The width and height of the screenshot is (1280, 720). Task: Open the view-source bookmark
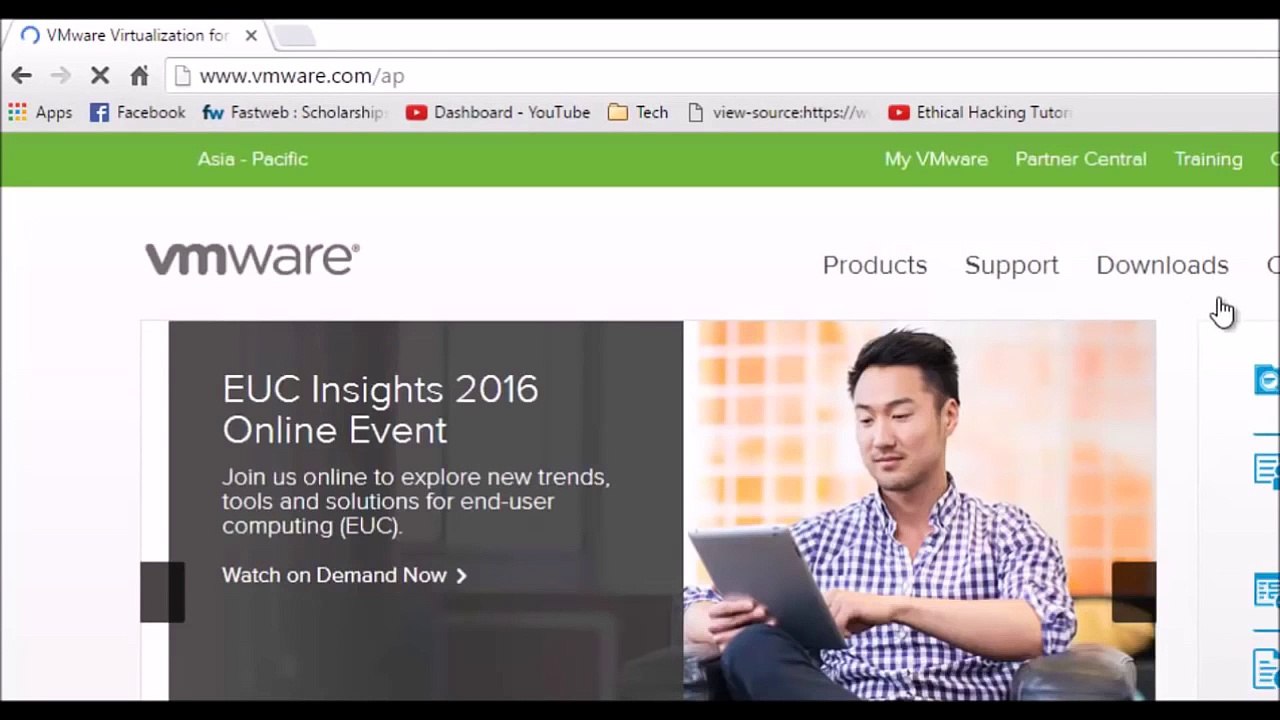click(777, 113)
